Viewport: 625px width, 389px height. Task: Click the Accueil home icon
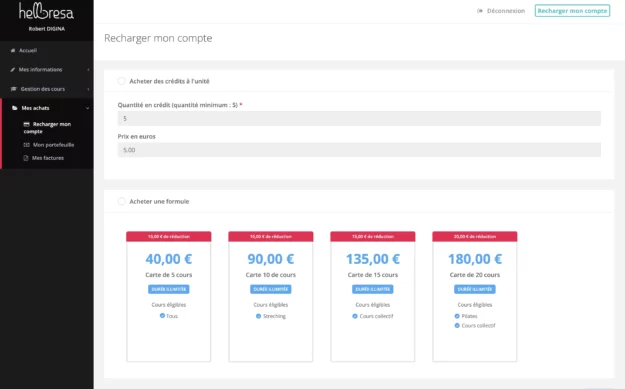coord(13,50)
